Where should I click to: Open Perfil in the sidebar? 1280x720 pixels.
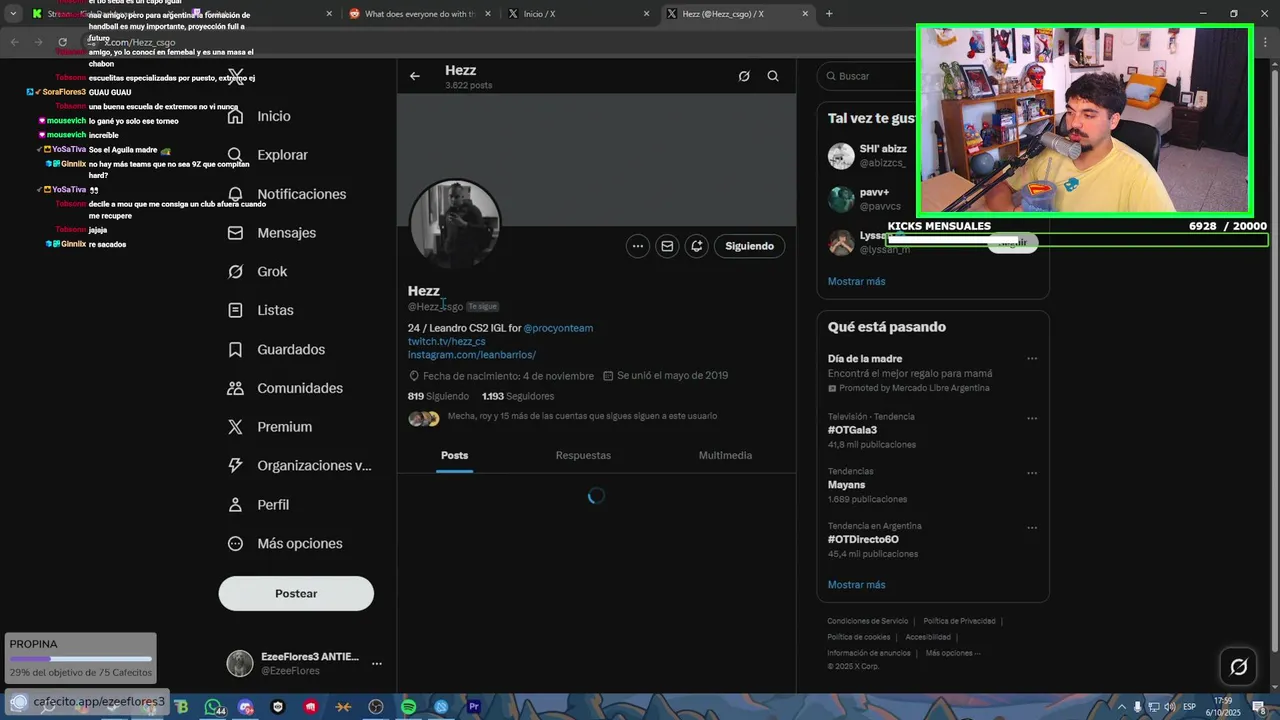pyautogui.click(x=259, y=505)
